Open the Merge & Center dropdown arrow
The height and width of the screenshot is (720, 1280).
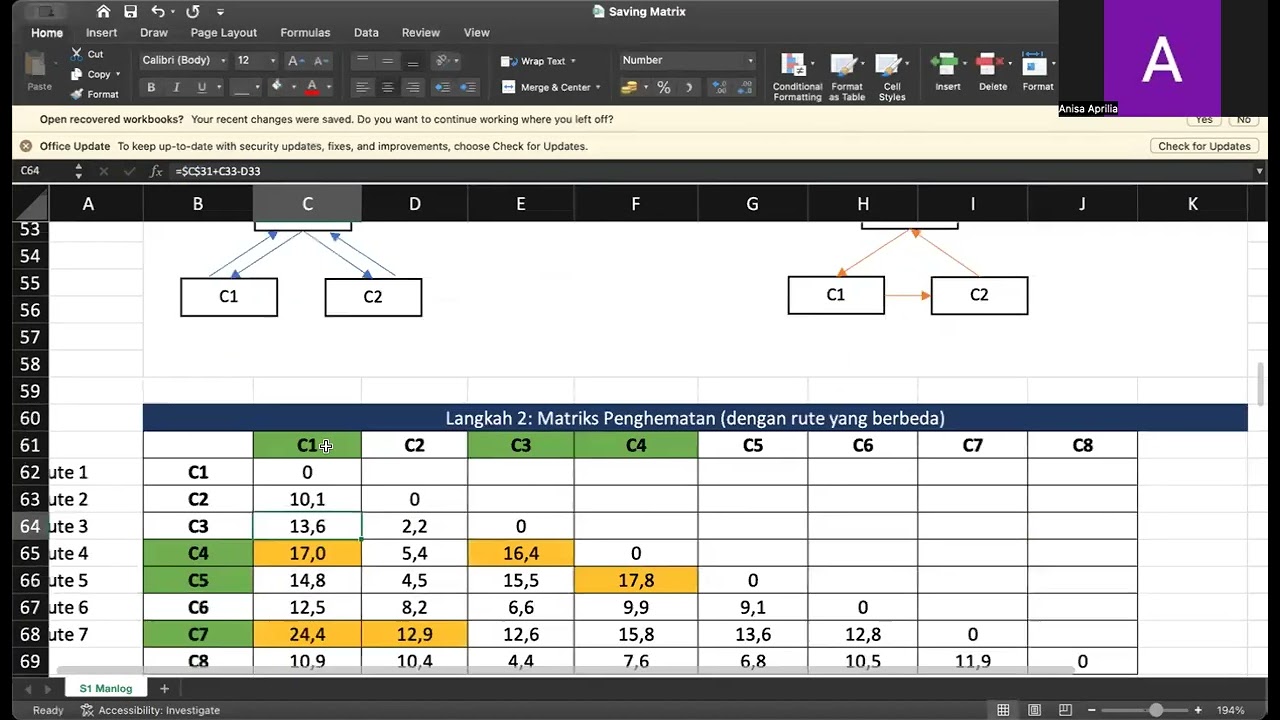coord(598,87)
